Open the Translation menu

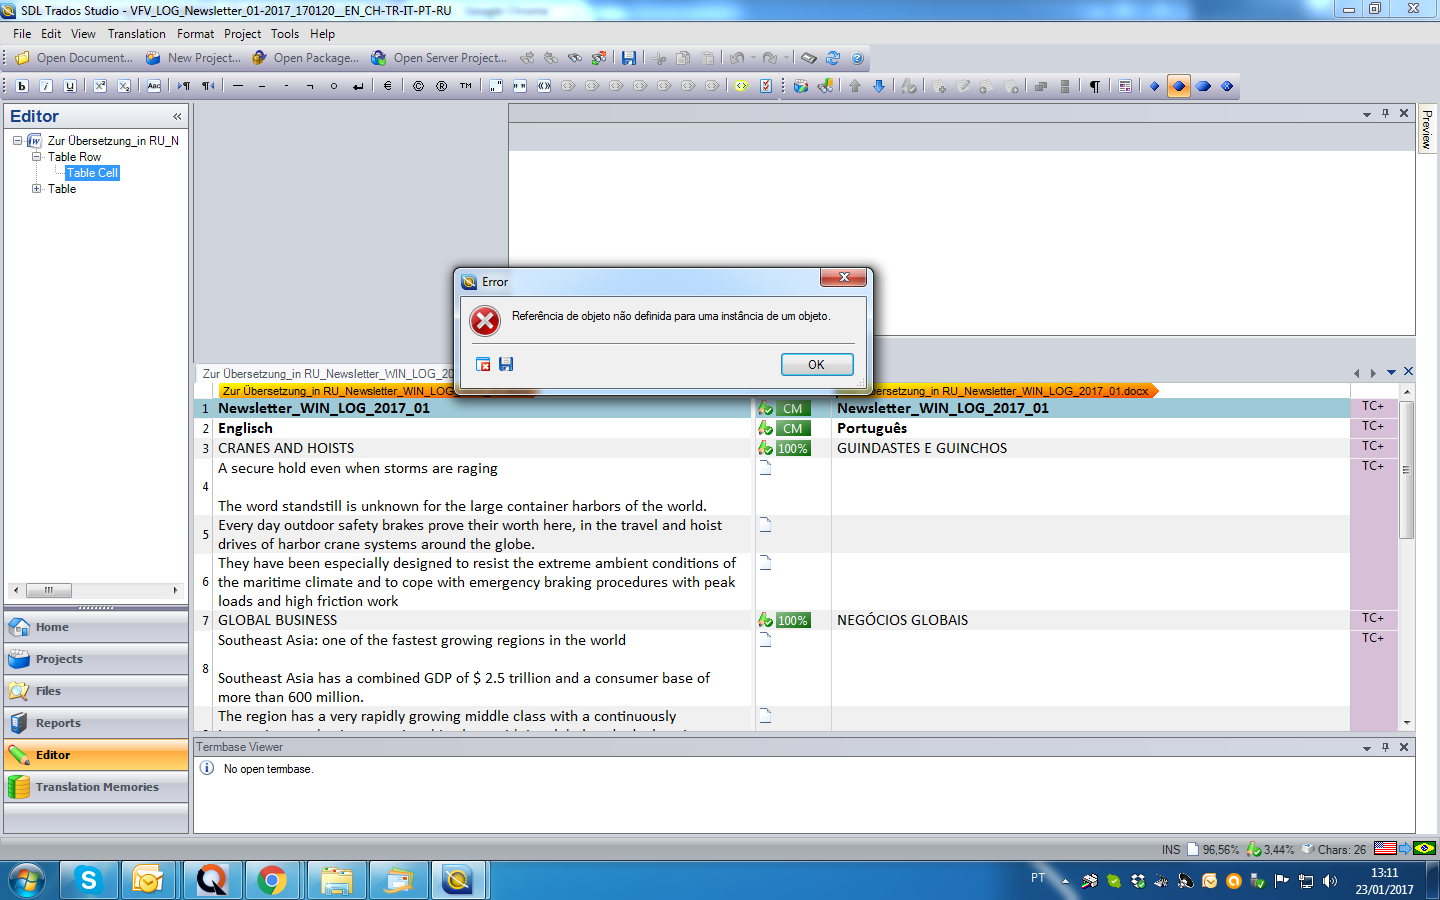[x=137, y=33]
